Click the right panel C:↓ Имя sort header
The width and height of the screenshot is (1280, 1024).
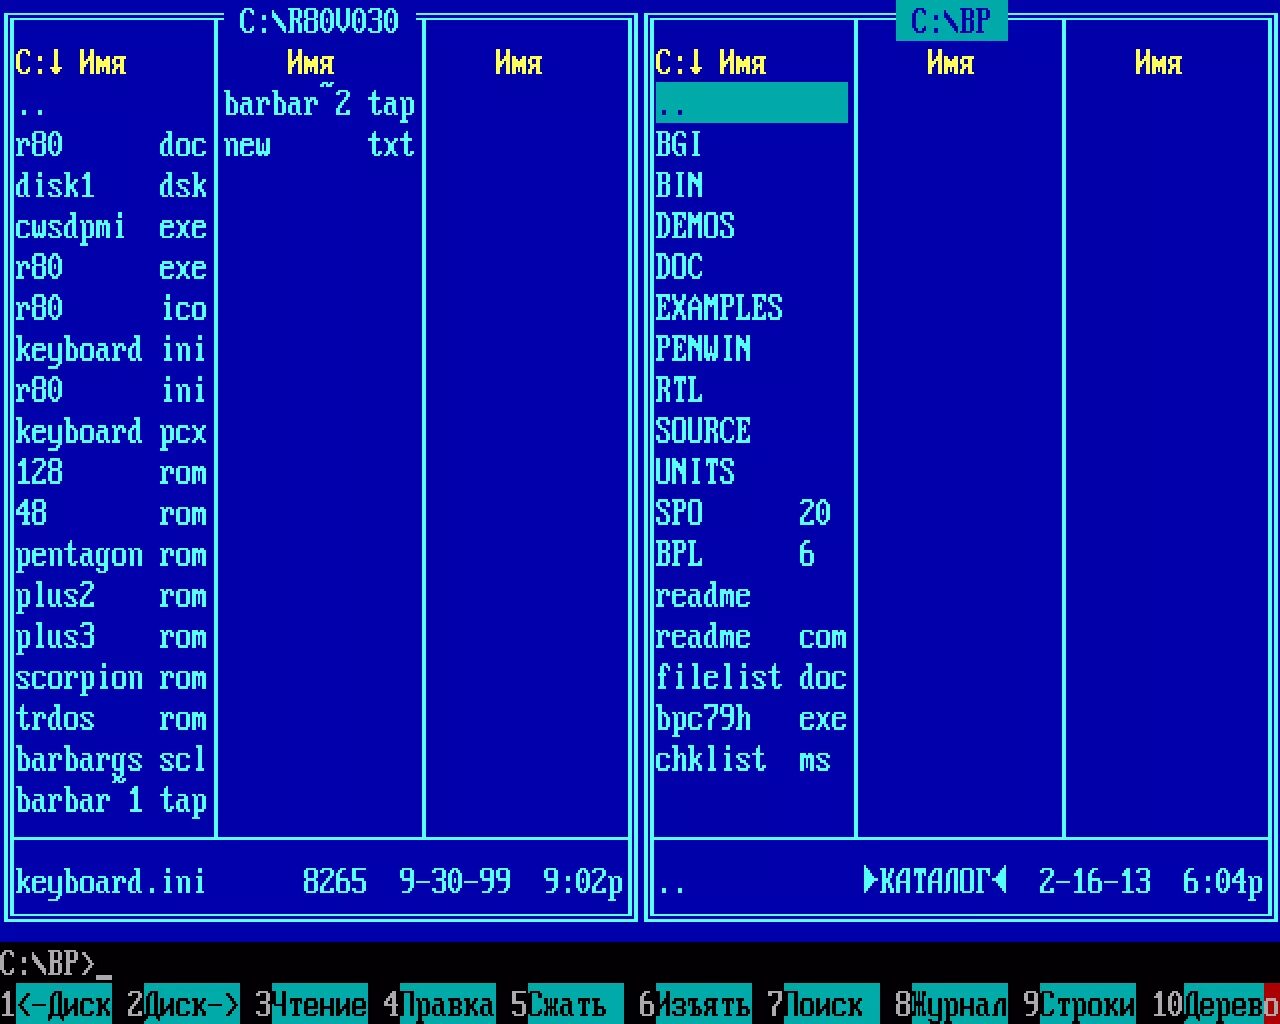point(711,63)
